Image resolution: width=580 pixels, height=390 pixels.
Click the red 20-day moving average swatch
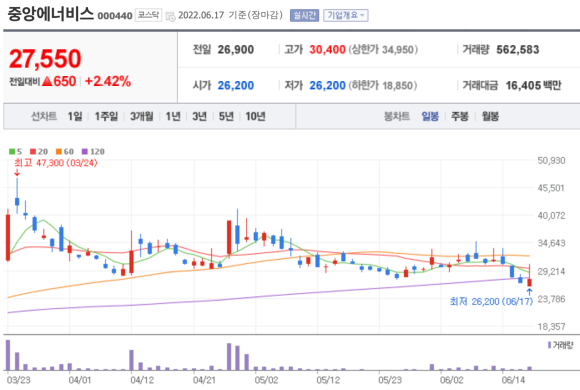[x=33, y=152]
